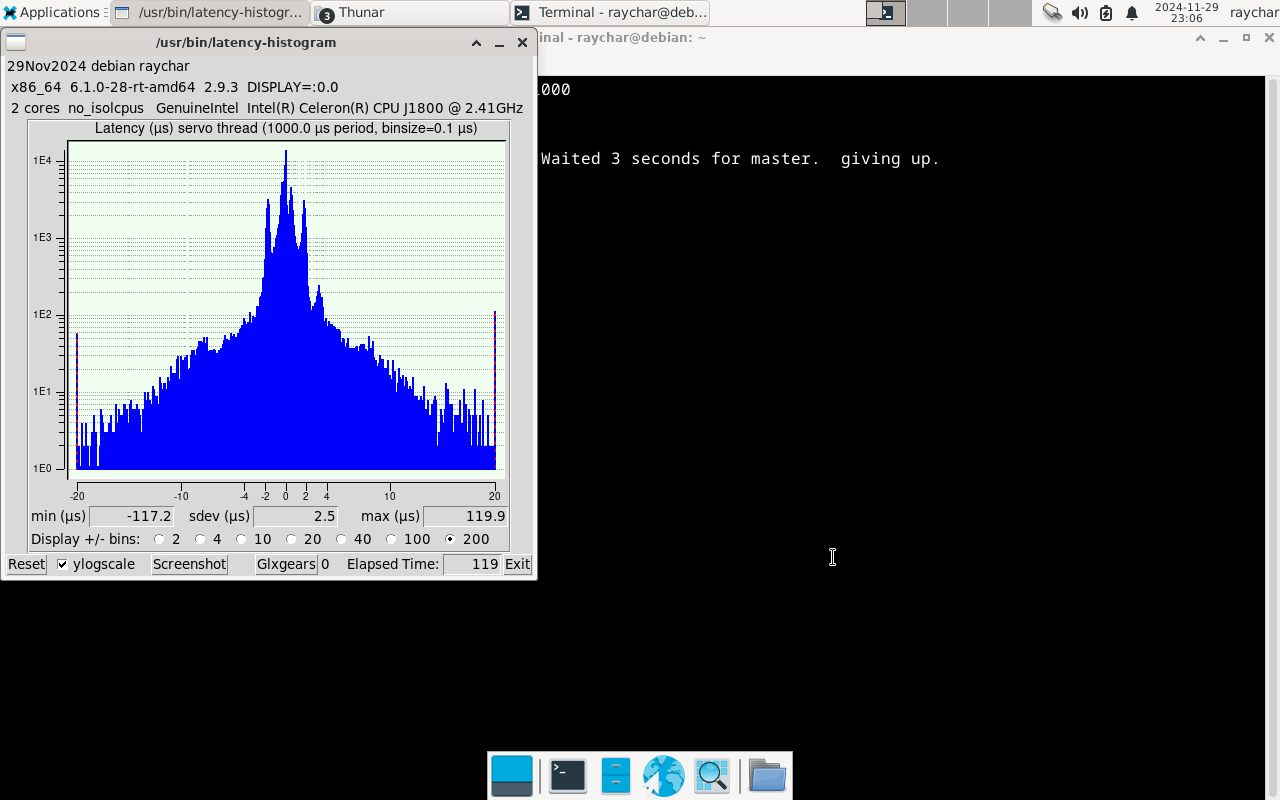
Task: Launch Terminal Emulator from dock
Action: 568,776
